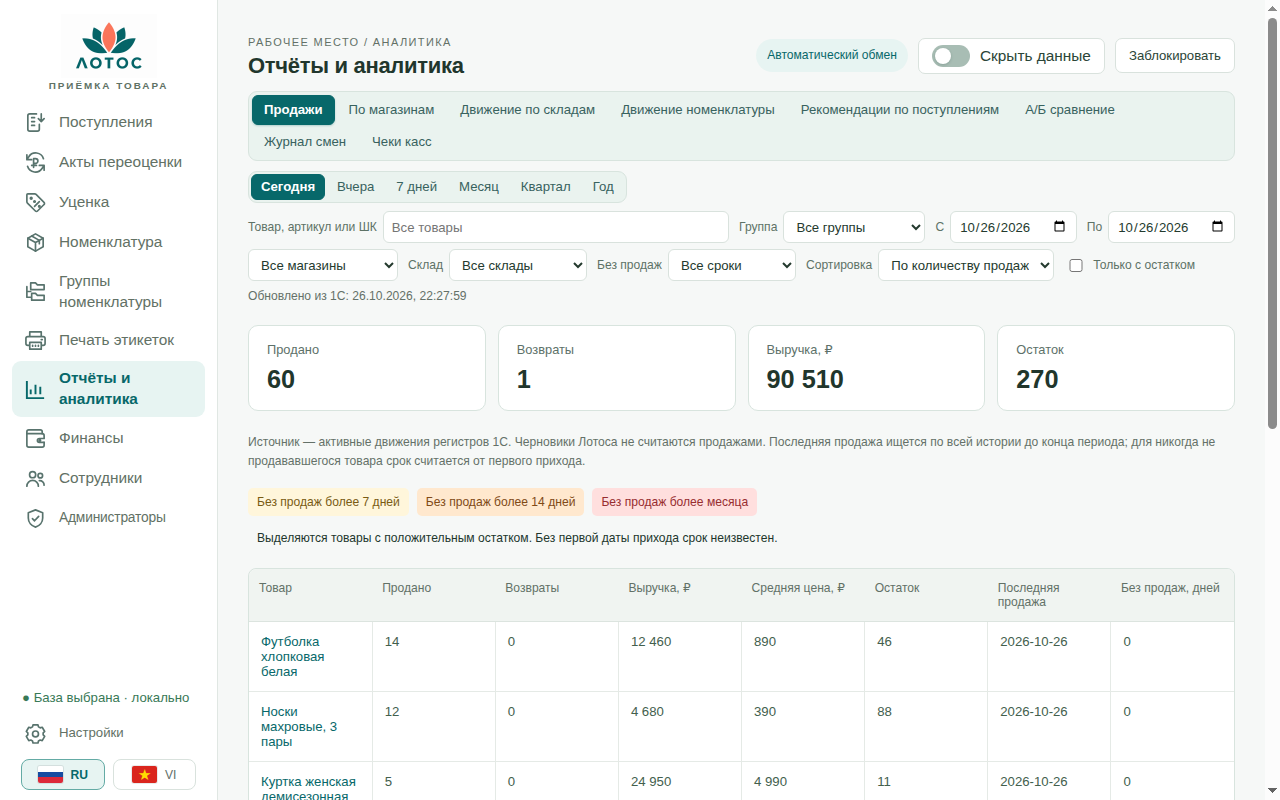
Task: Expand the sort dropdown По количеству продаж
Action: (966, 265)
